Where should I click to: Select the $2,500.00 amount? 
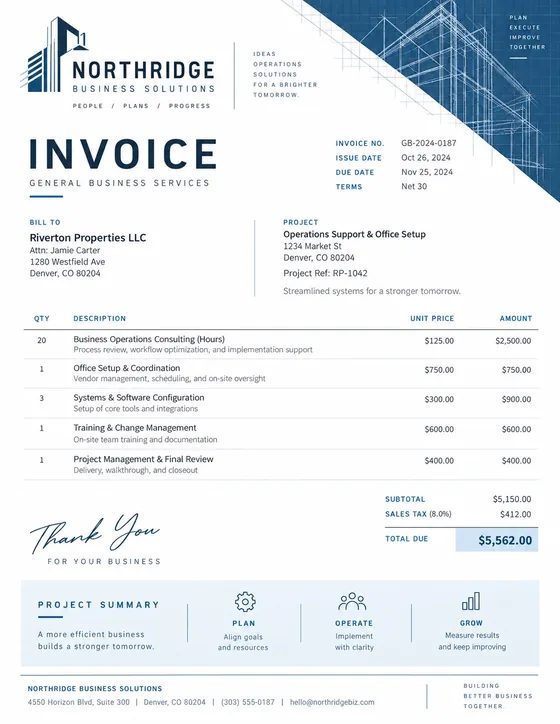click(x=513, y=341)
